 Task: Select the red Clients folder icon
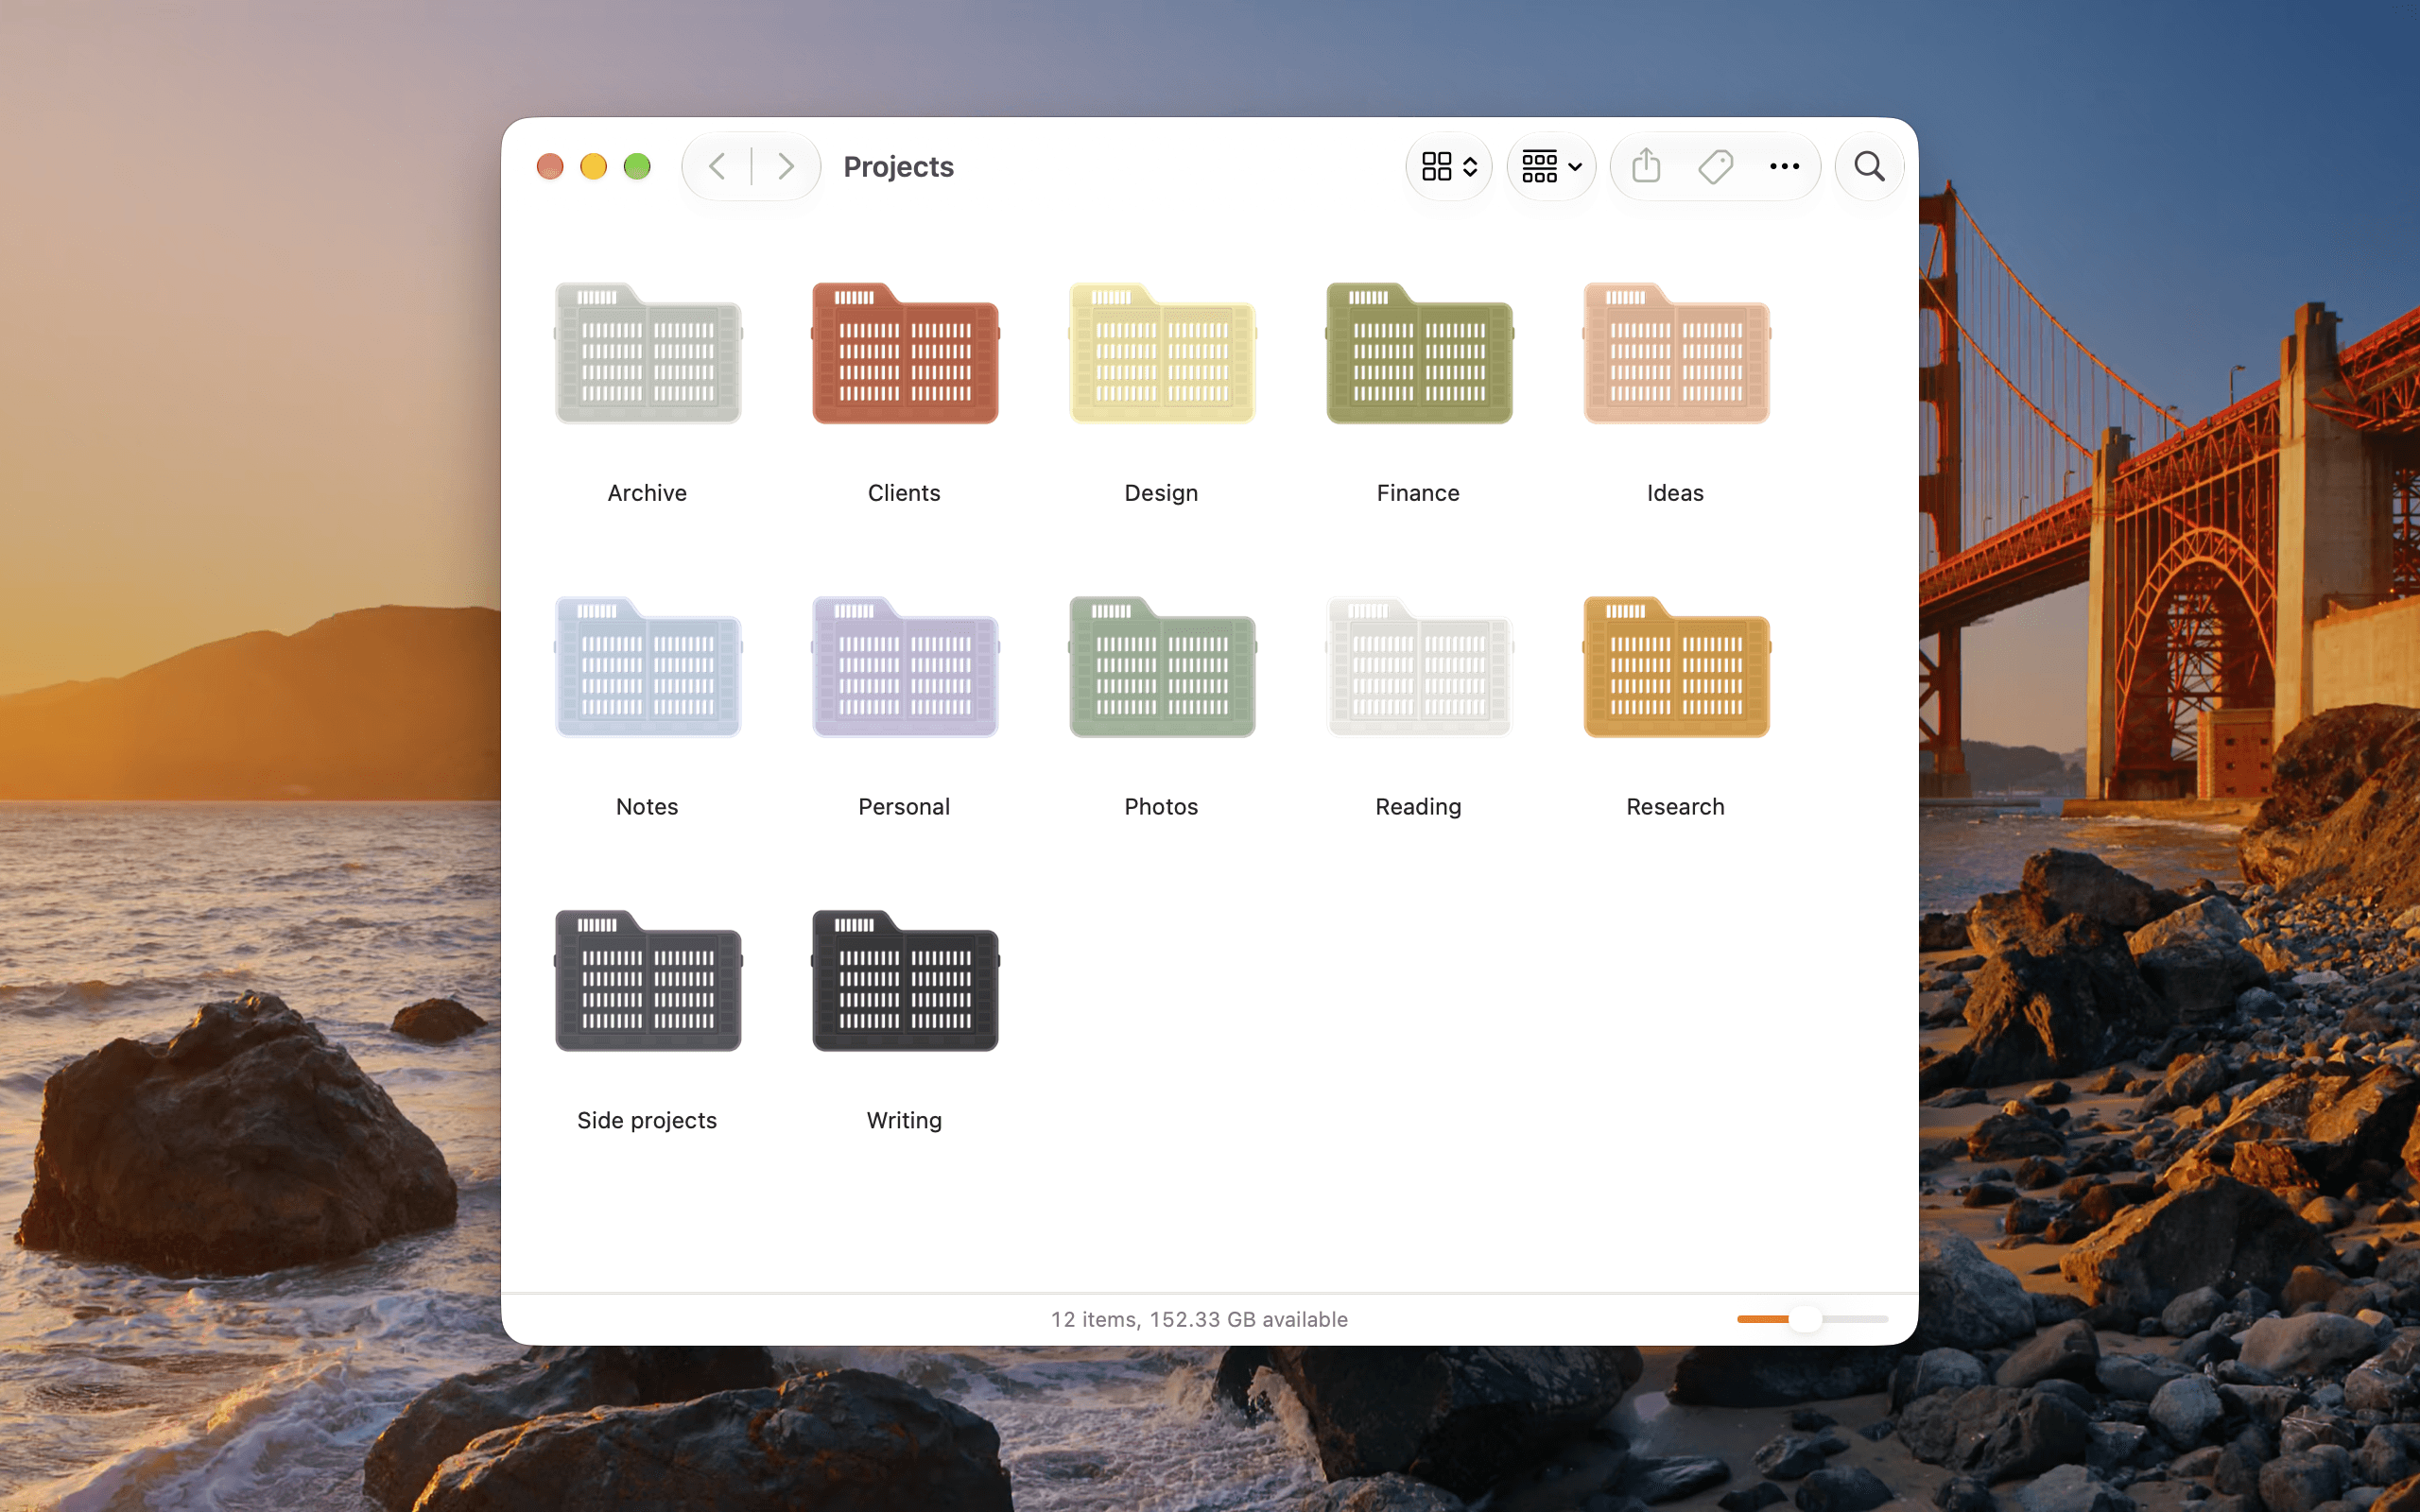click(x=905, y=353)
